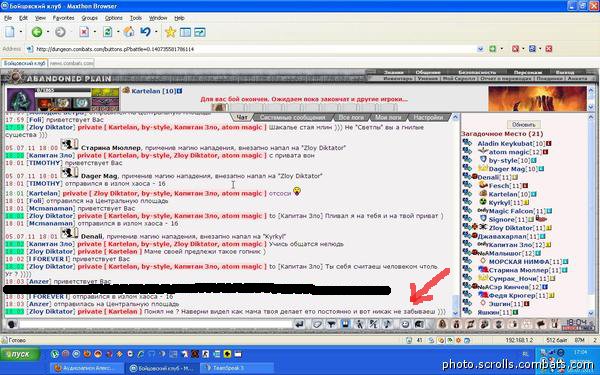Switch to the news.combats.com browser tab
This screenshot has width=600, height=375.
click(x=71, y=63)
